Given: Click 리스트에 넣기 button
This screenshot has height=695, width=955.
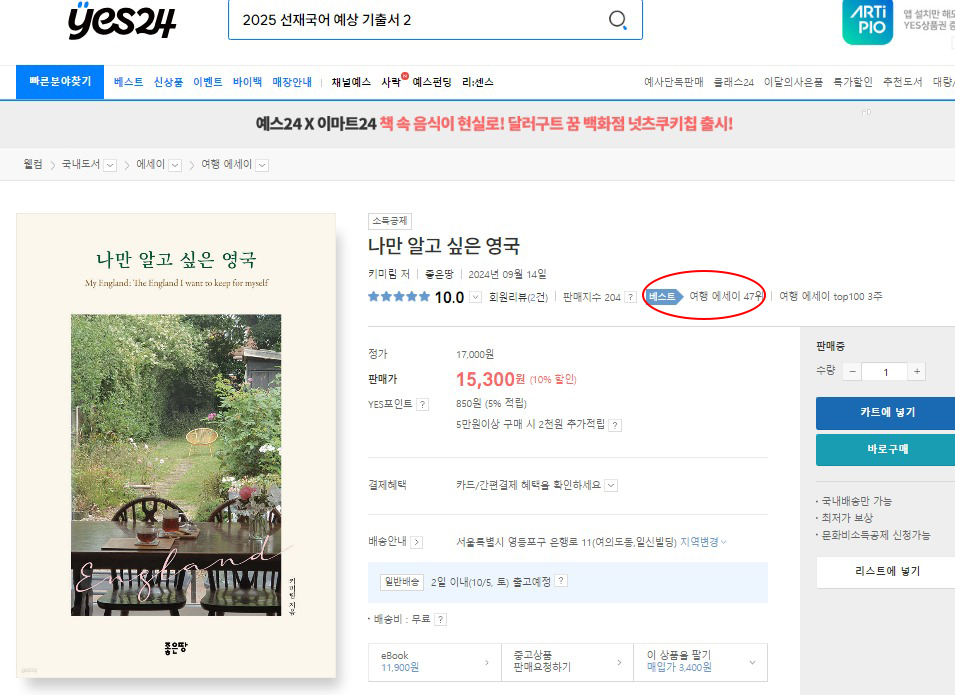Looking at the screenshot, I should [887, 571].
